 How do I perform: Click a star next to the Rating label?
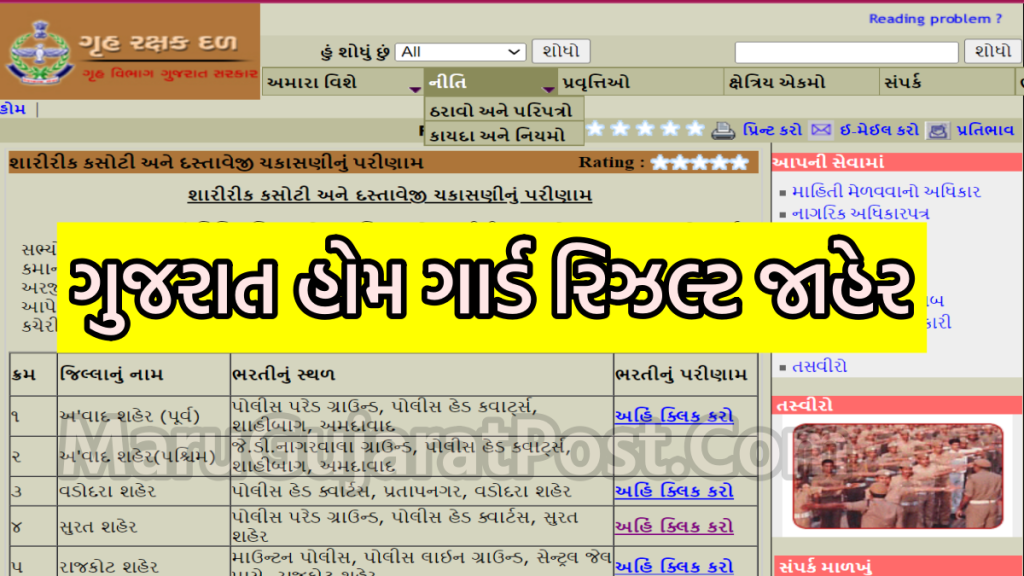[x=699, y=162]
